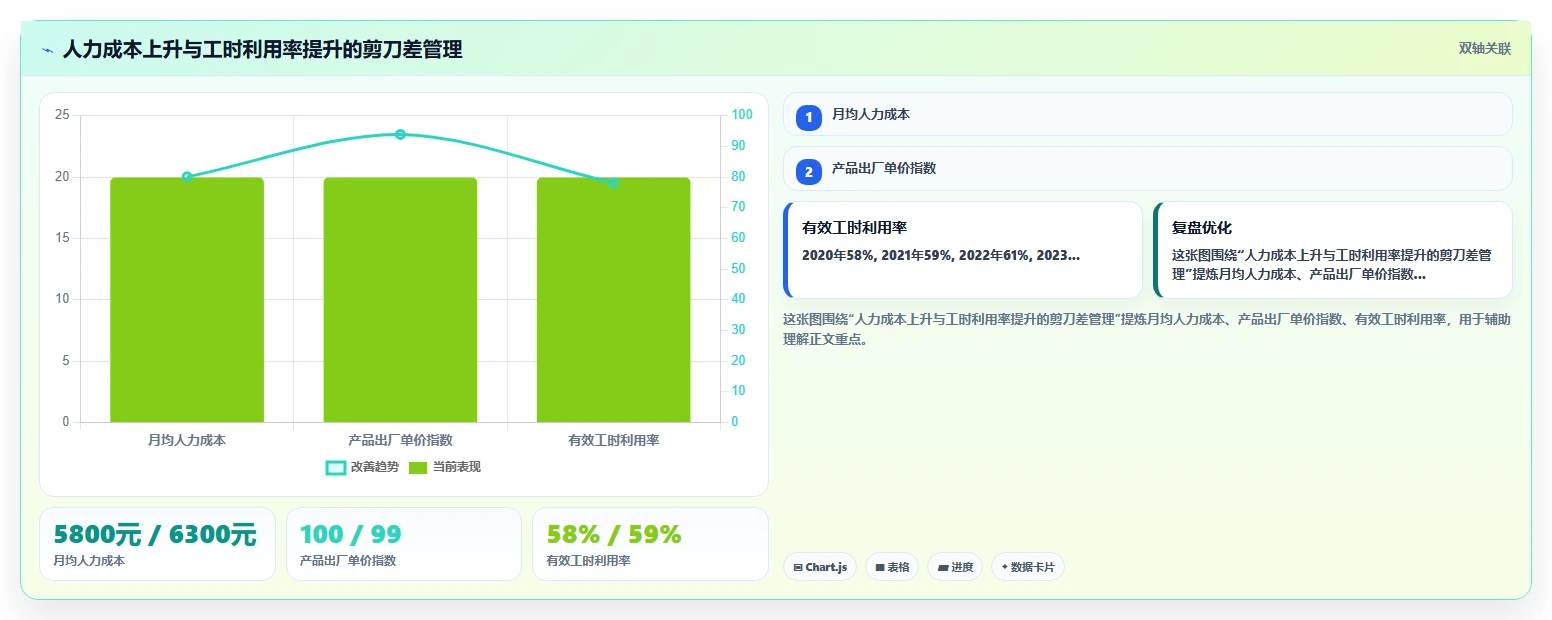The image size is (1552, 620).
Task: Click the 进度 tag chip
Action: (x=955, y=567)
